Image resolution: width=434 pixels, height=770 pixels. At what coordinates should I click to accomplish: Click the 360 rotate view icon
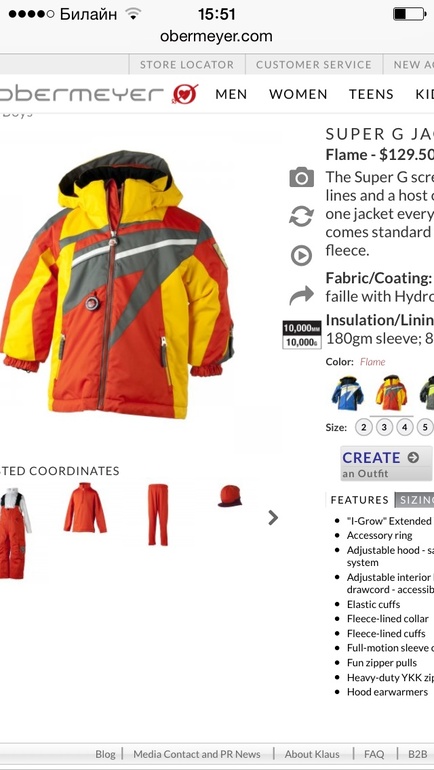301,217
